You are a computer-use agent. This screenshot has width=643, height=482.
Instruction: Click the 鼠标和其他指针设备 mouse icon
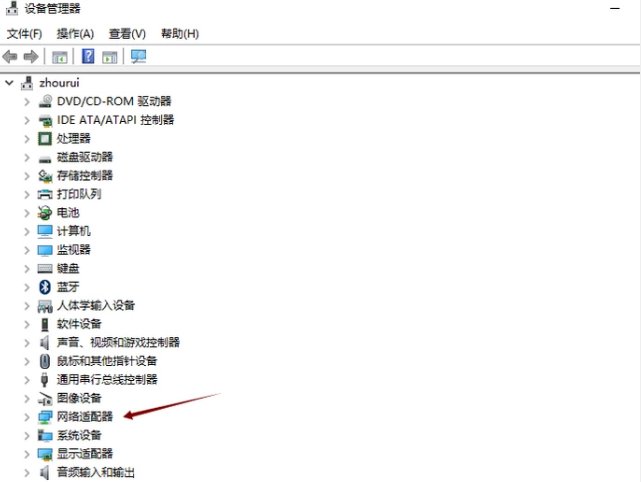click(45, 361)
